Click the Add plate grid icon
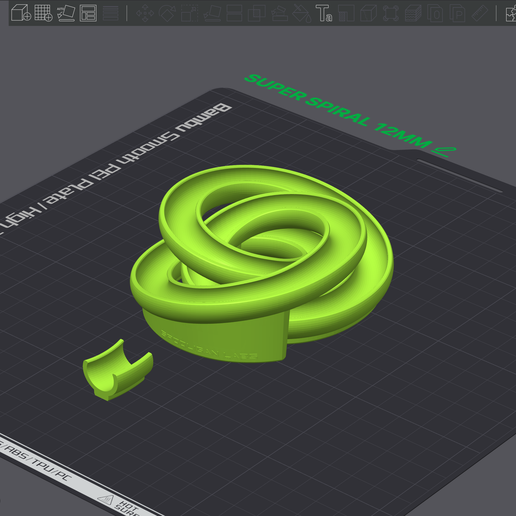This screenshot has width=516, height=516. coord(43,13)
